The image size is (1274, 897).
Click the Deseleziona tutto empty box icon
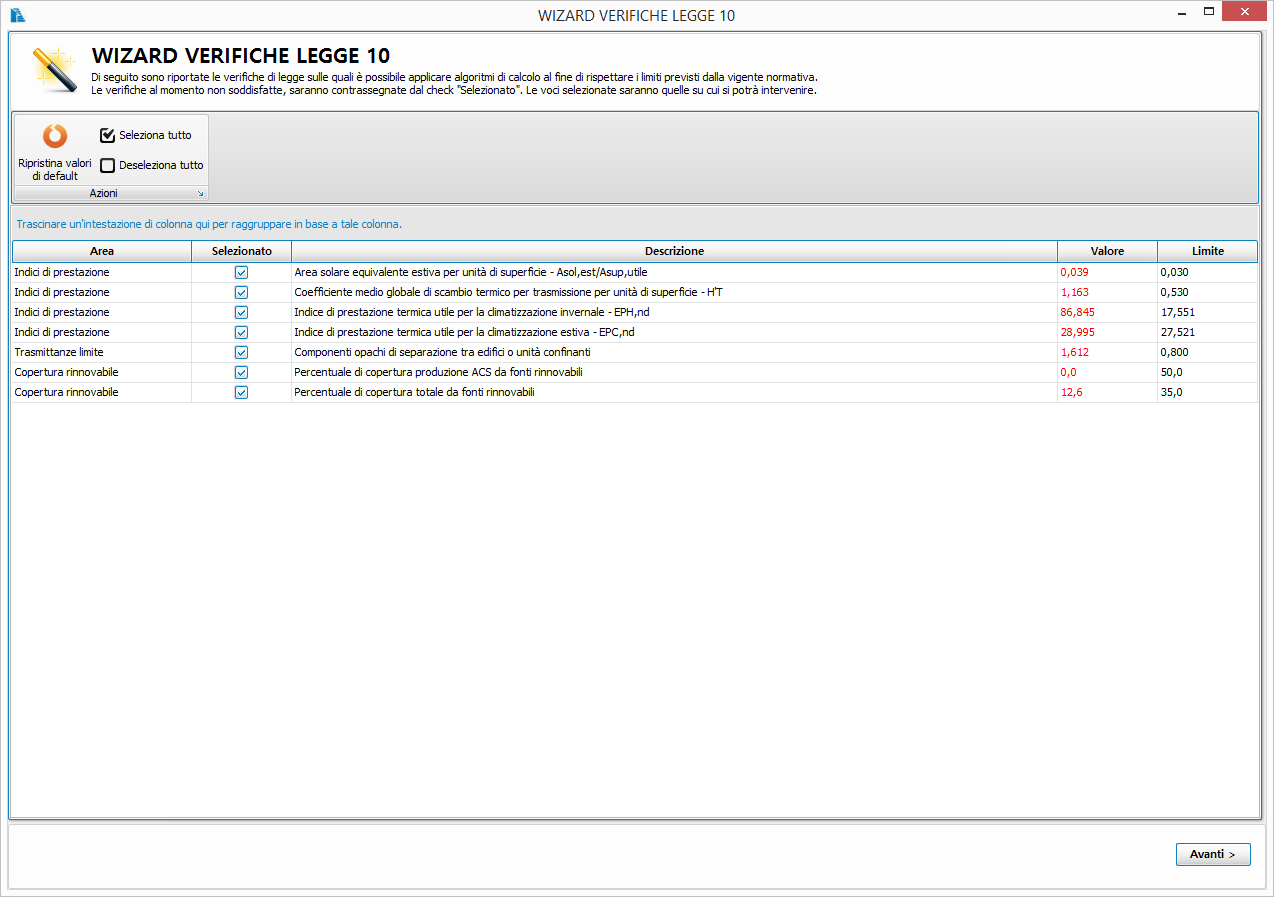pyautogui.click(x=108, y=166)
